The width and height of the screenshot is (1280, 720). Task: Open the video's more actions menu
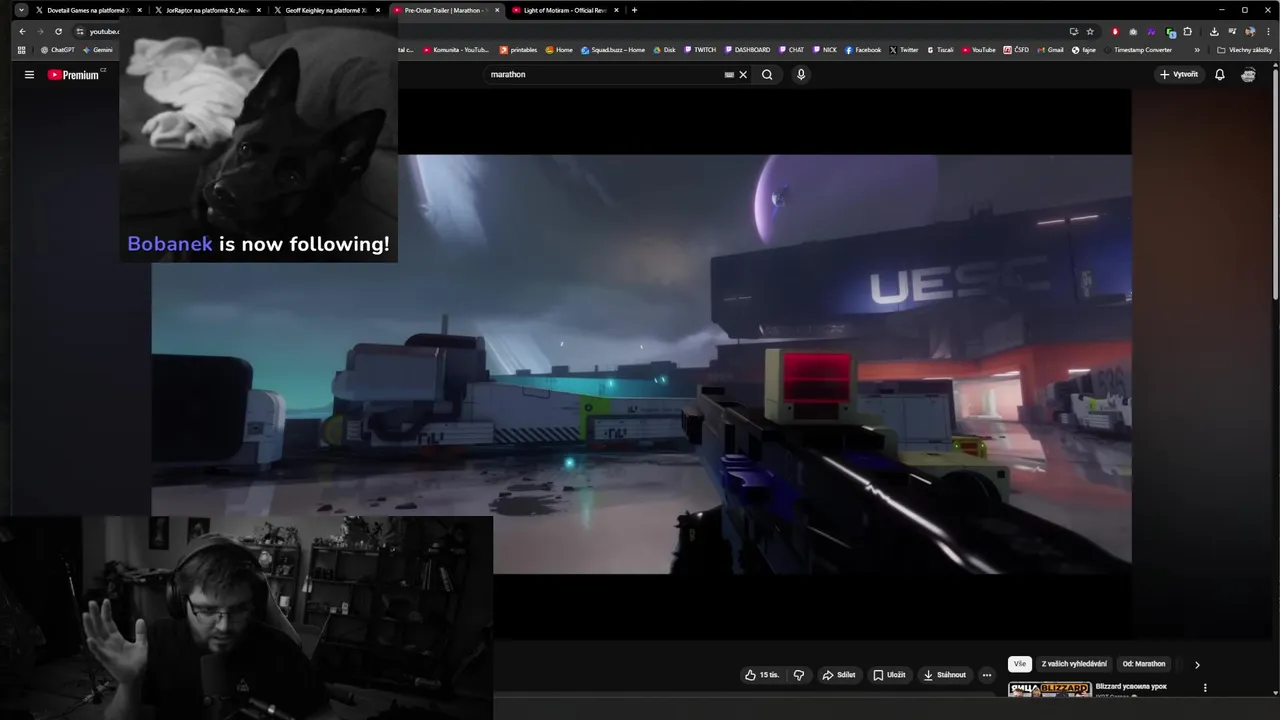(x=987, y=675)
